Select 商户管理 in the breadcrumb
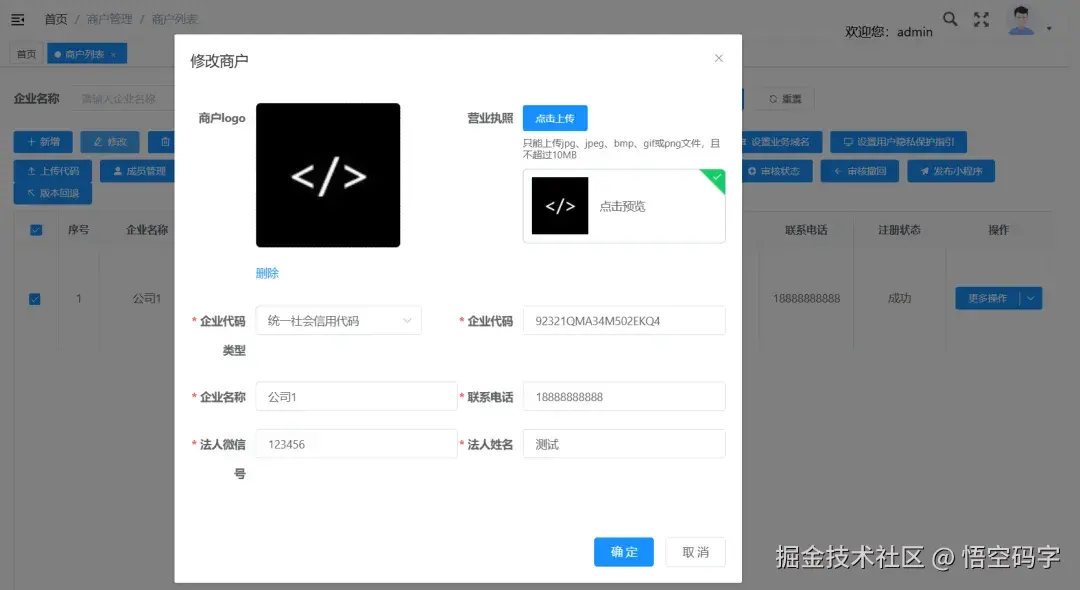Viewport: 1080px width, 590px height. click(109, 18)
